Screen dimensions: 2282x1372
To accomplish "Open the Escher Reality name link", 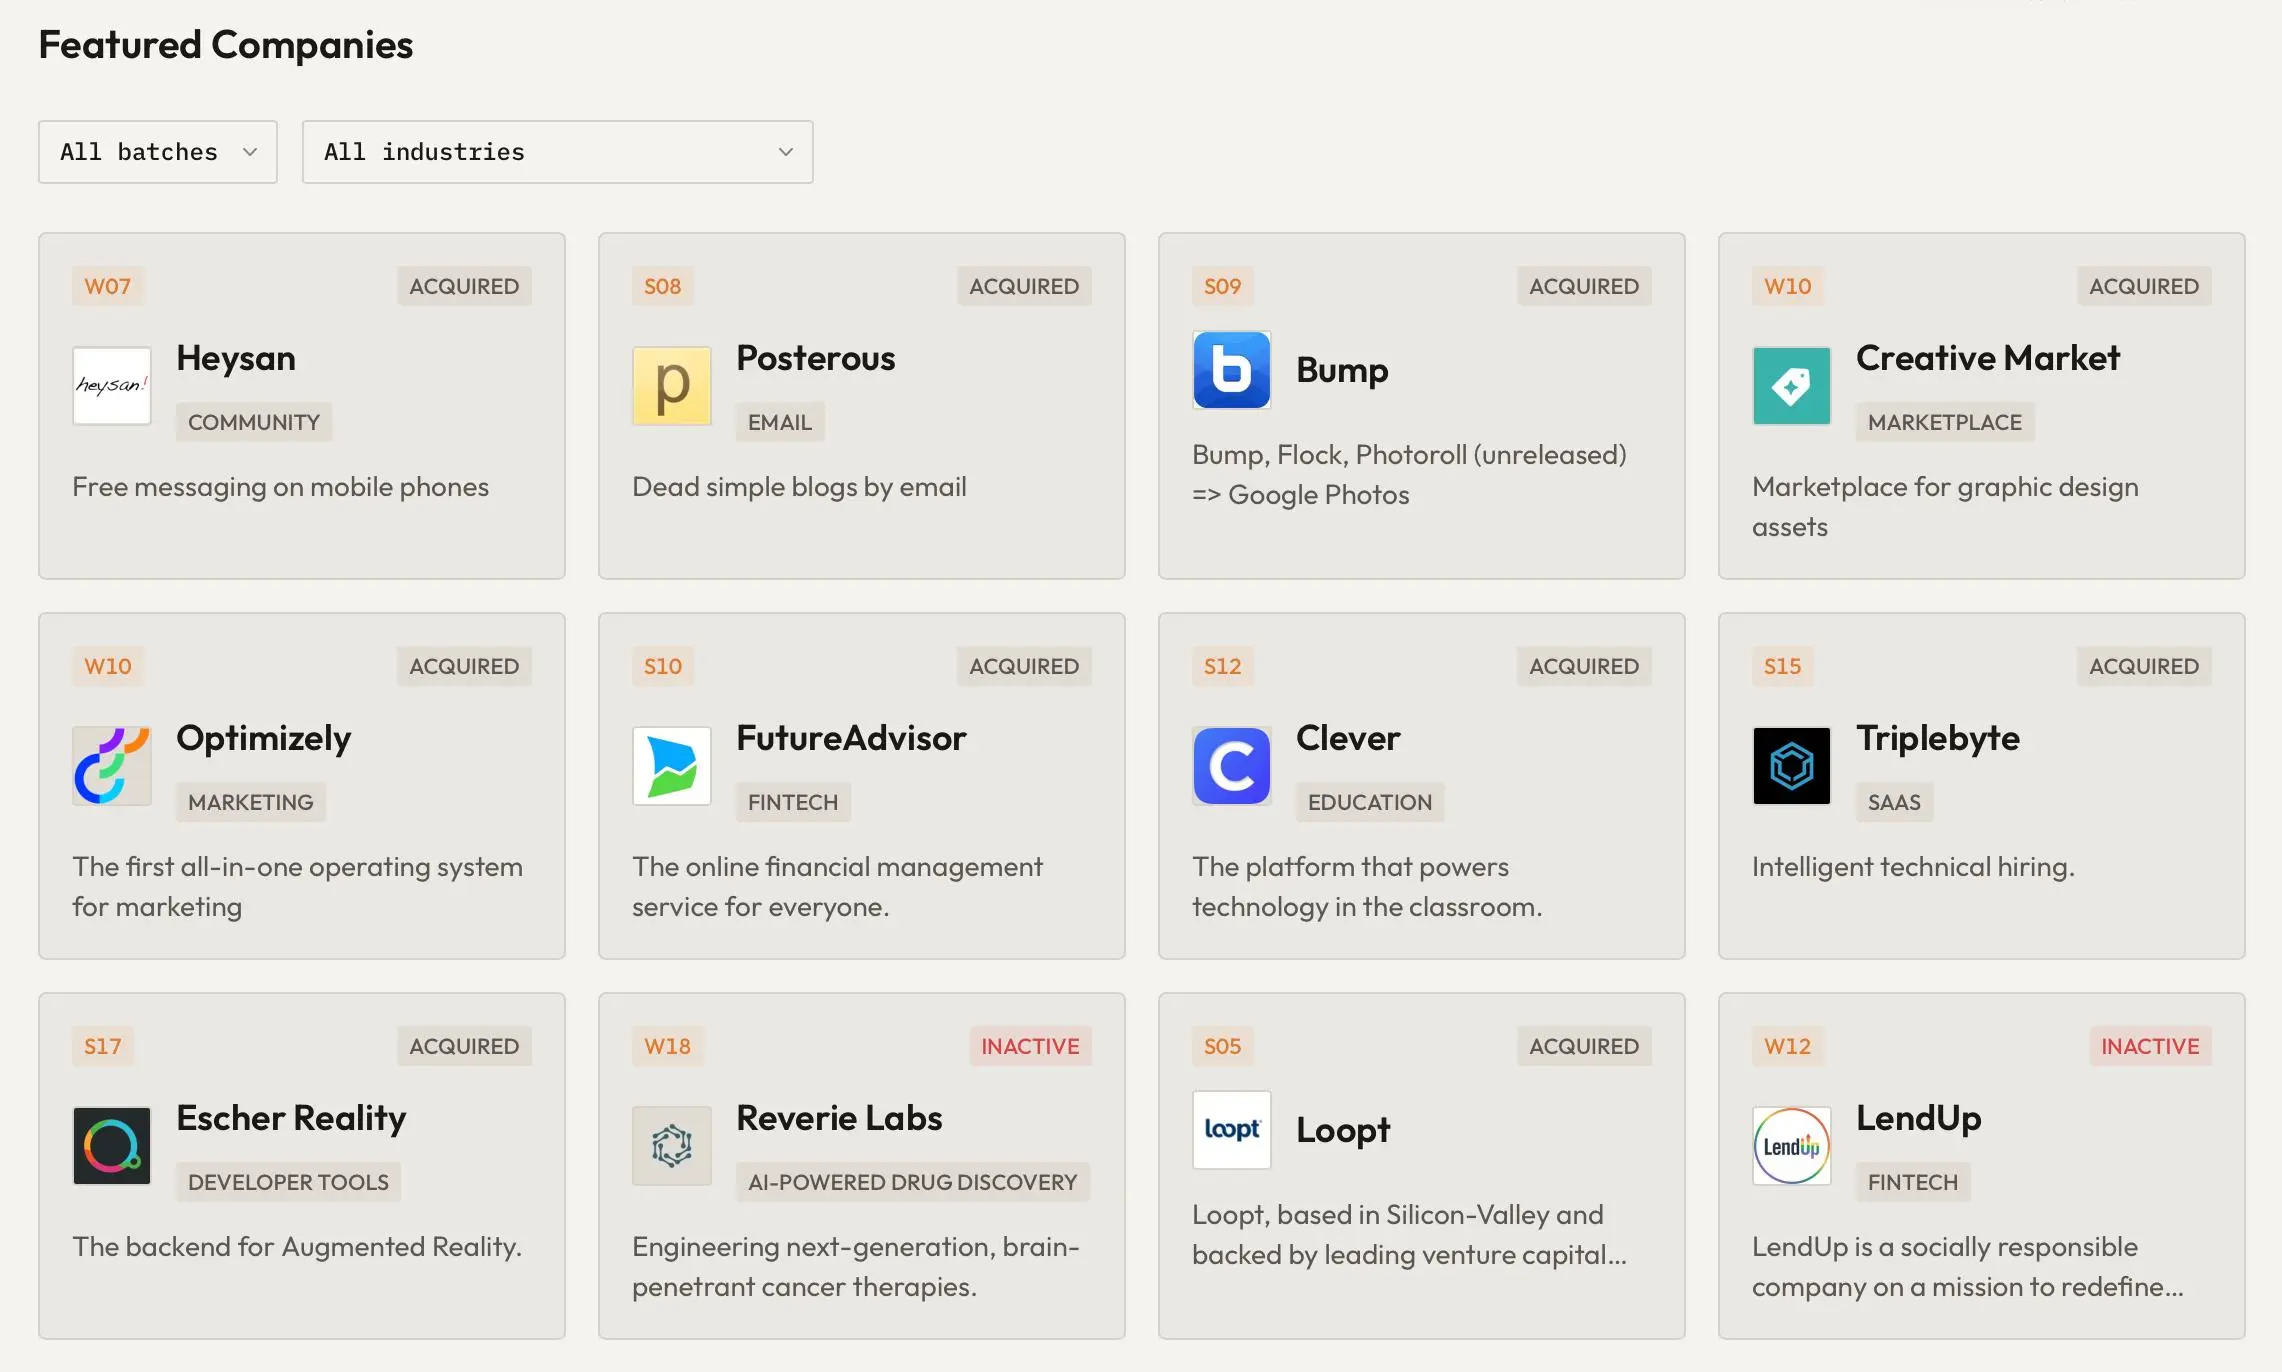I will click(x=291, y=1118).
